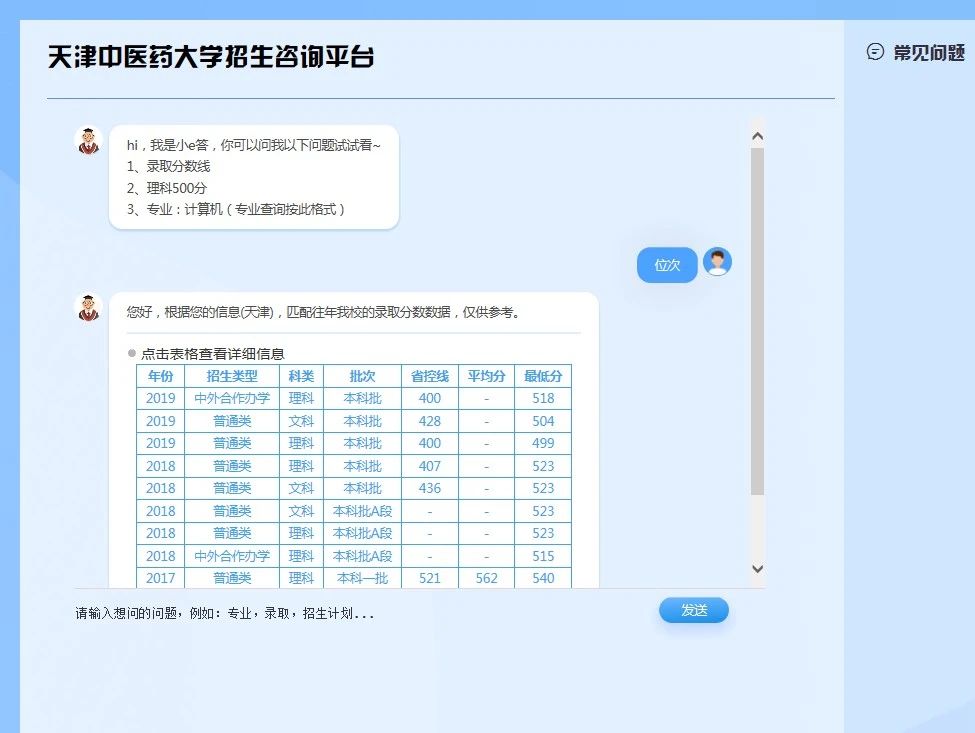Click 中外合作办学 in the 2018 row

coord(232,556)
